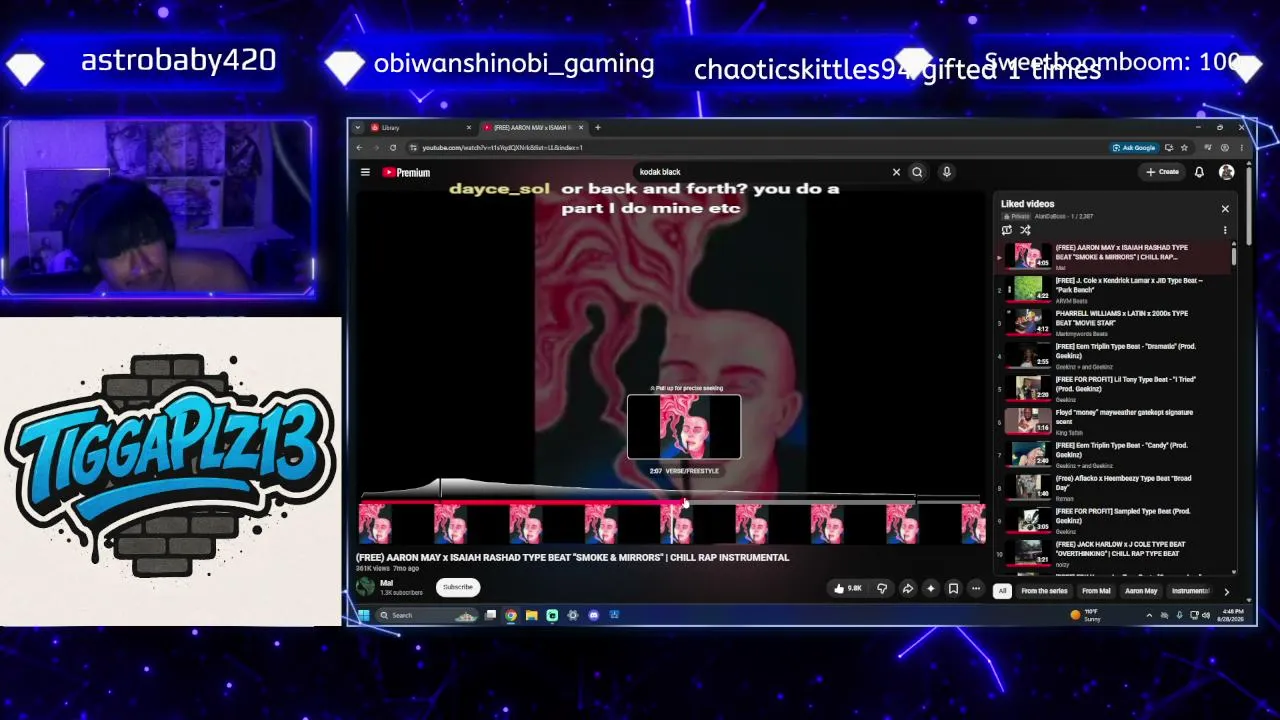
Task: Open the YouTube guide hamburger menu
Action: coord(365,172)
